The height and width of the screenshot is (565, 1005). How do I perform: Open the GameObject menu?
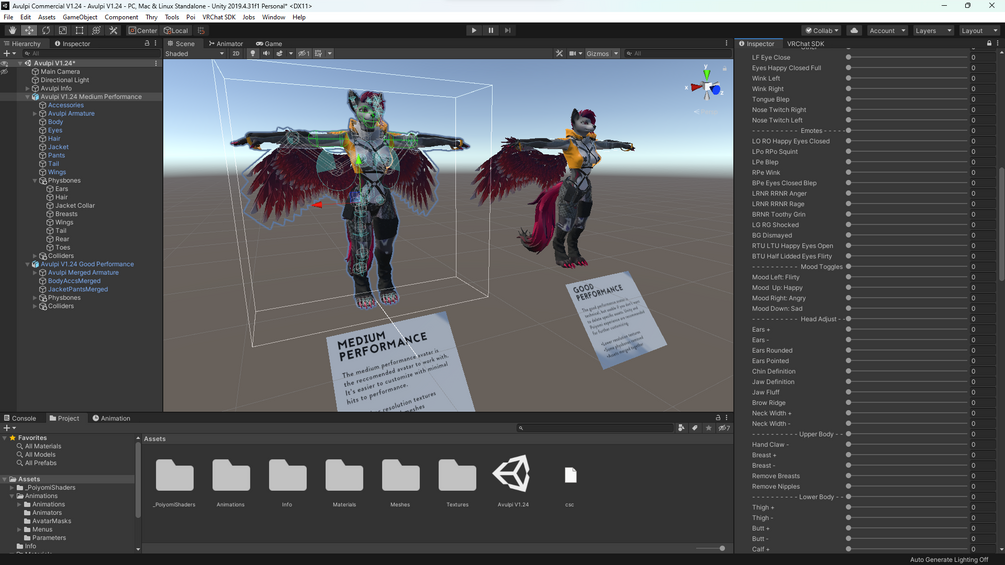[x=80, y=17]
